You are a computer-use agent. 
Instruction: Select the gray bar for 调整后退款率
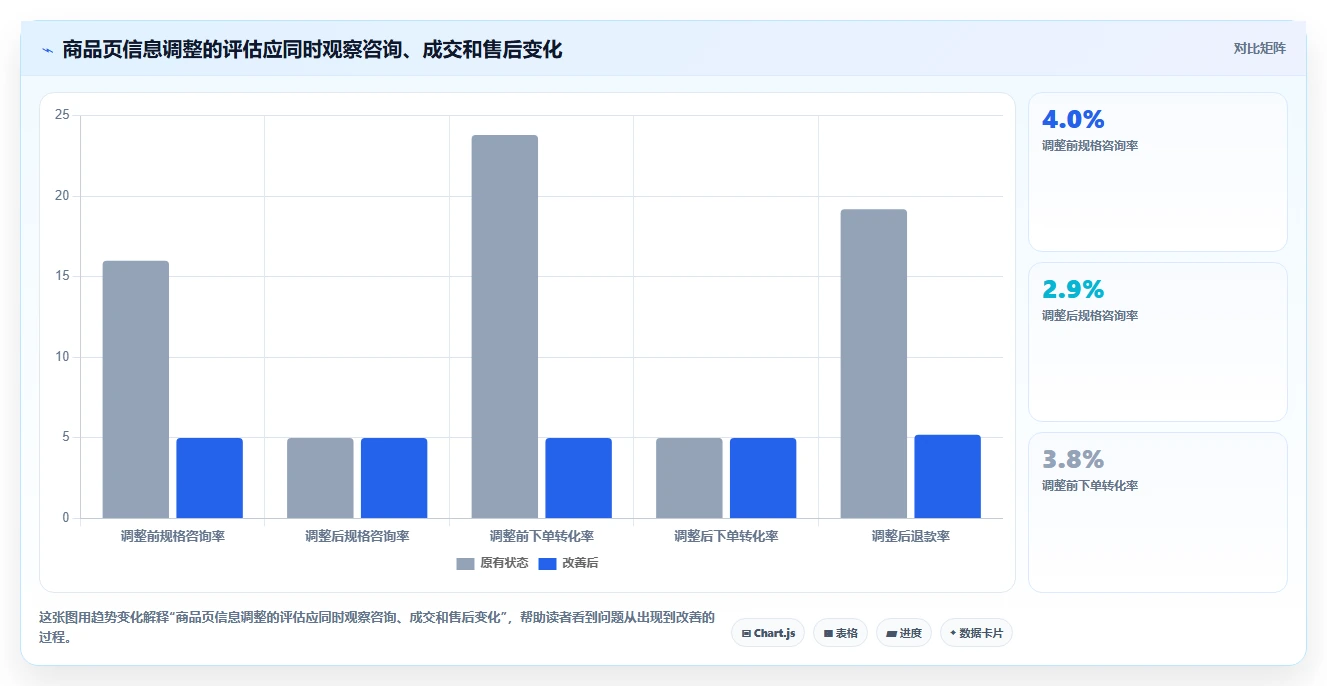874,363
